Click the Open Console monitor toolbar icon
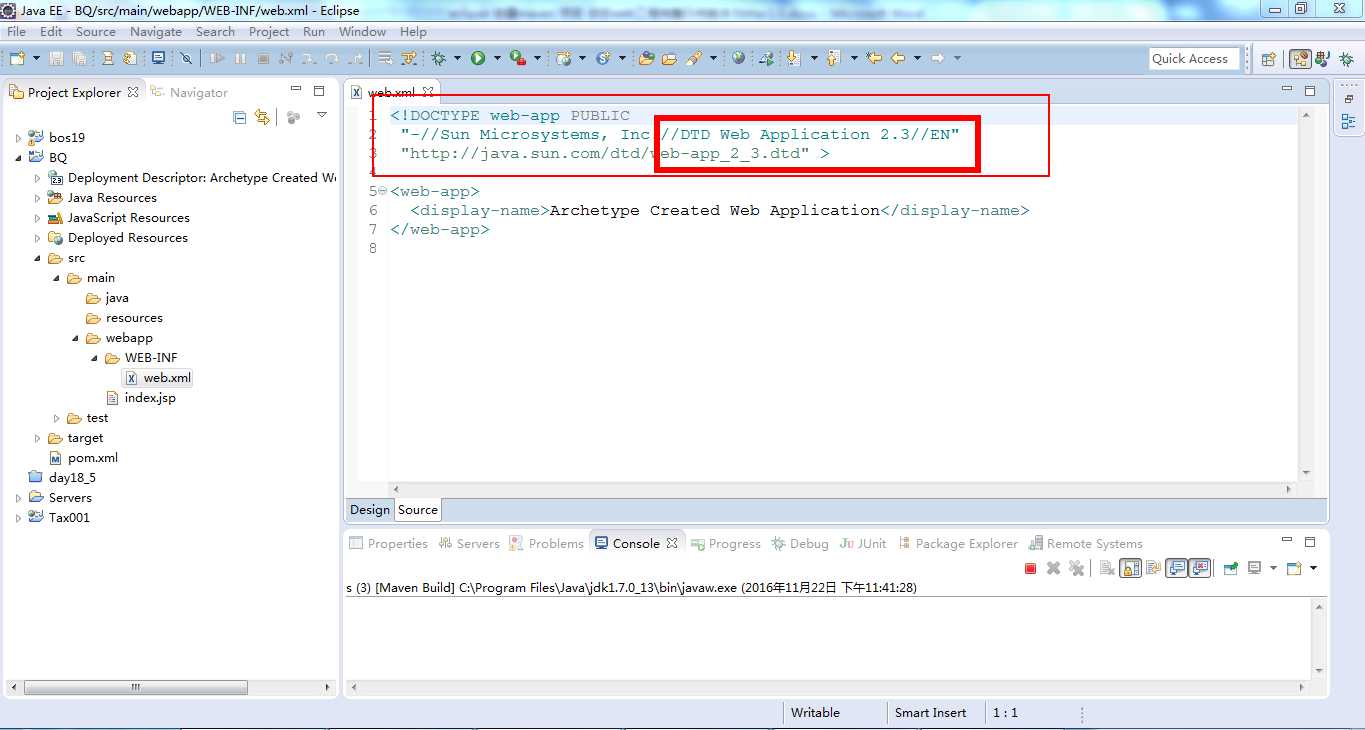 point(159,58)
